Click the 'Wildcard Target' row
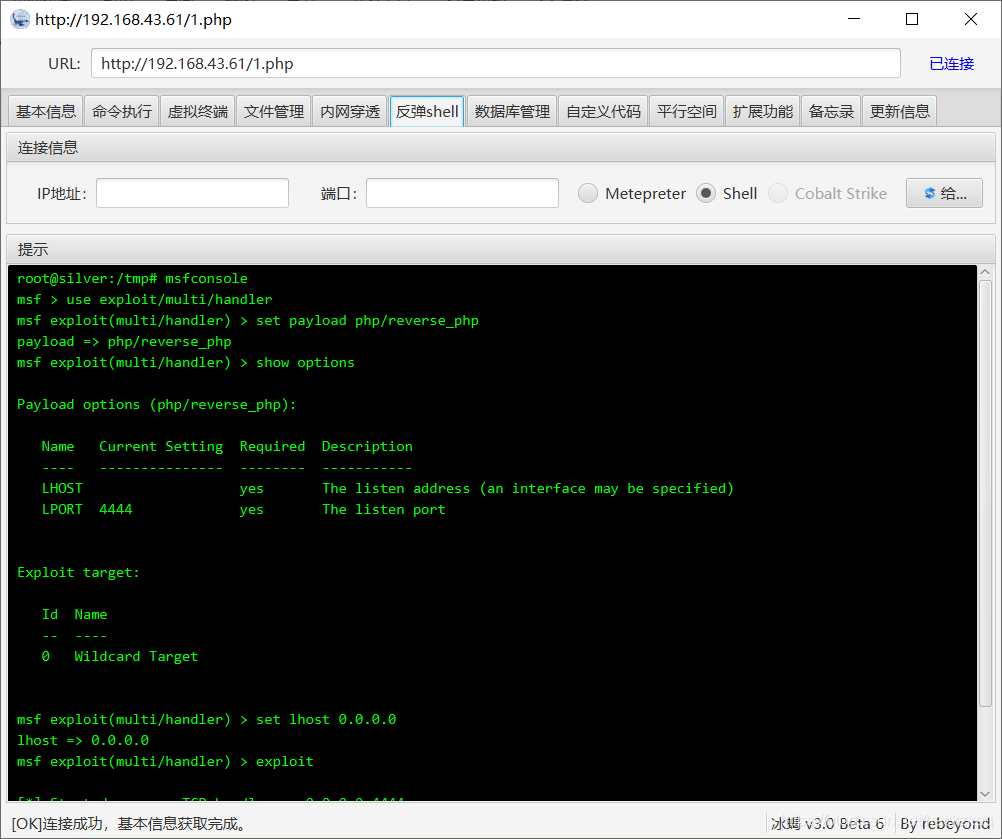This screenshot has width=1002, height=839. click(119, 656)
